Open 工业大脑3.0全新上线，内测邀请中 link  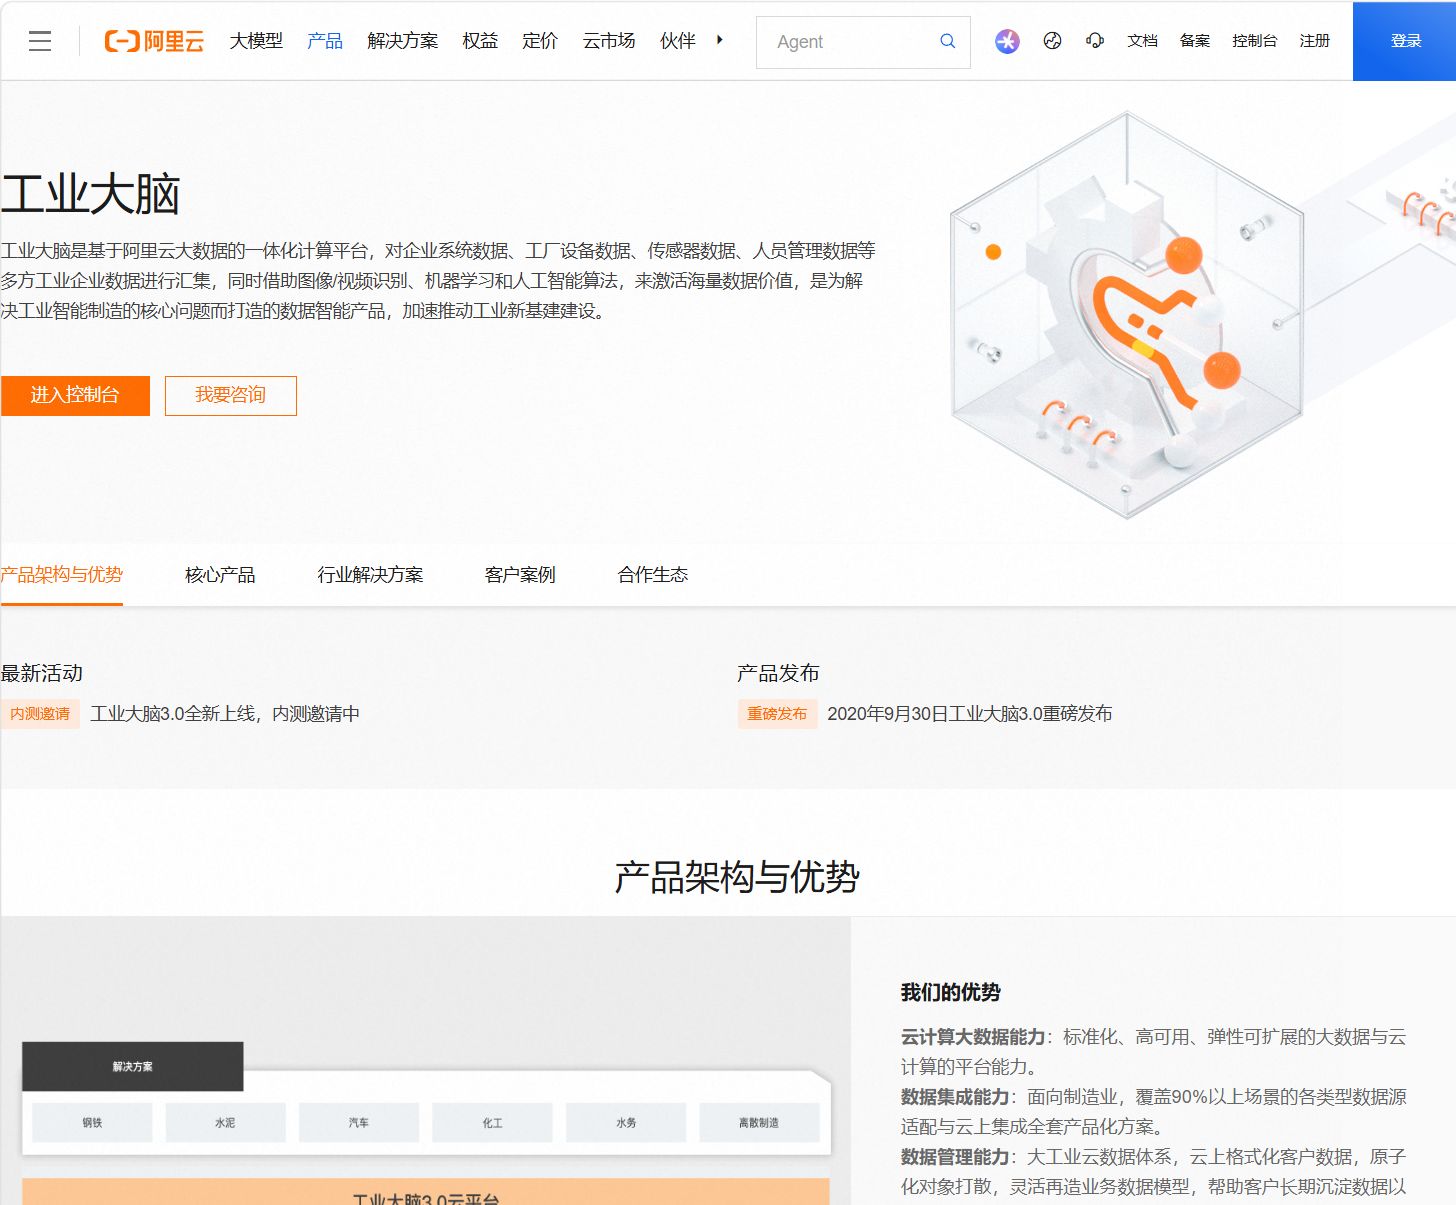click(225, 714)
